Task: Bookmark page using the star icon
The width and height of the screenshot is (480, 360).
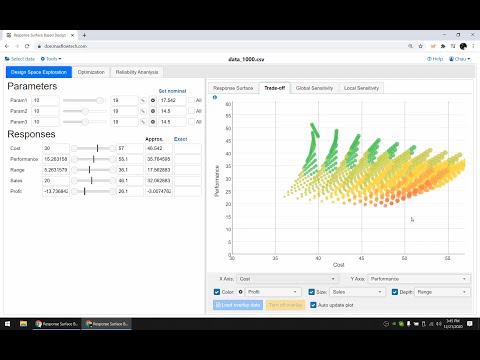Action: pos(421,46)
